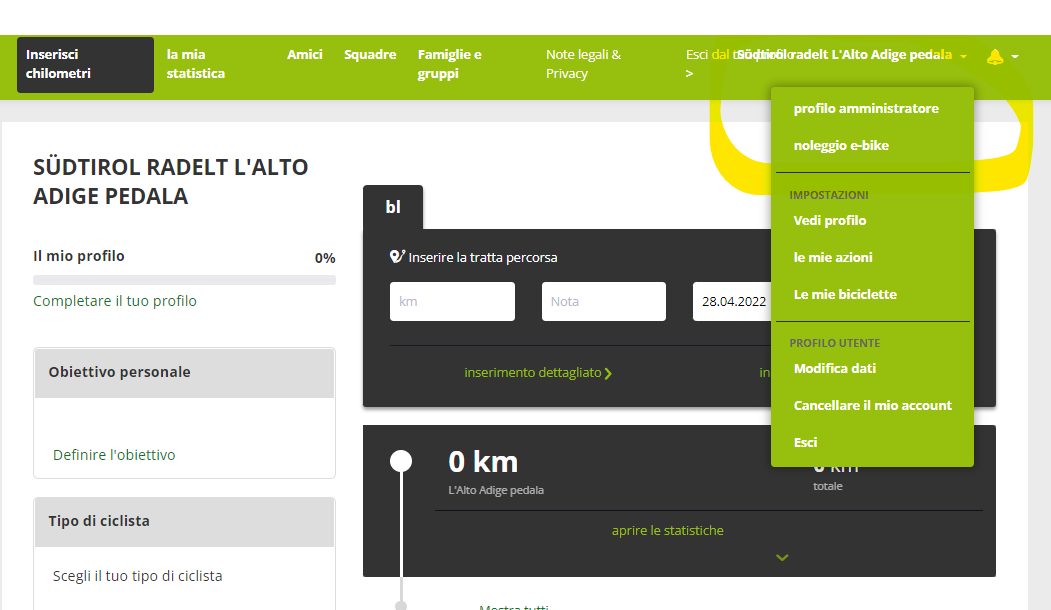This screenshot has width=1051, height=610.
Task: Expand statistics with the down chevron
Action: click(782, 557)
